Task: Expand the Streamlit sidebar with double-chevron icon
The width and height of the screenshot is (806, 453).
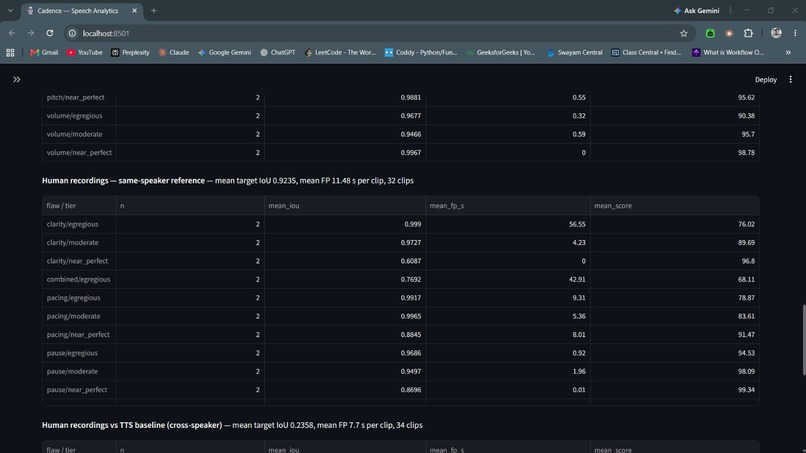Action: click(16, 80)
